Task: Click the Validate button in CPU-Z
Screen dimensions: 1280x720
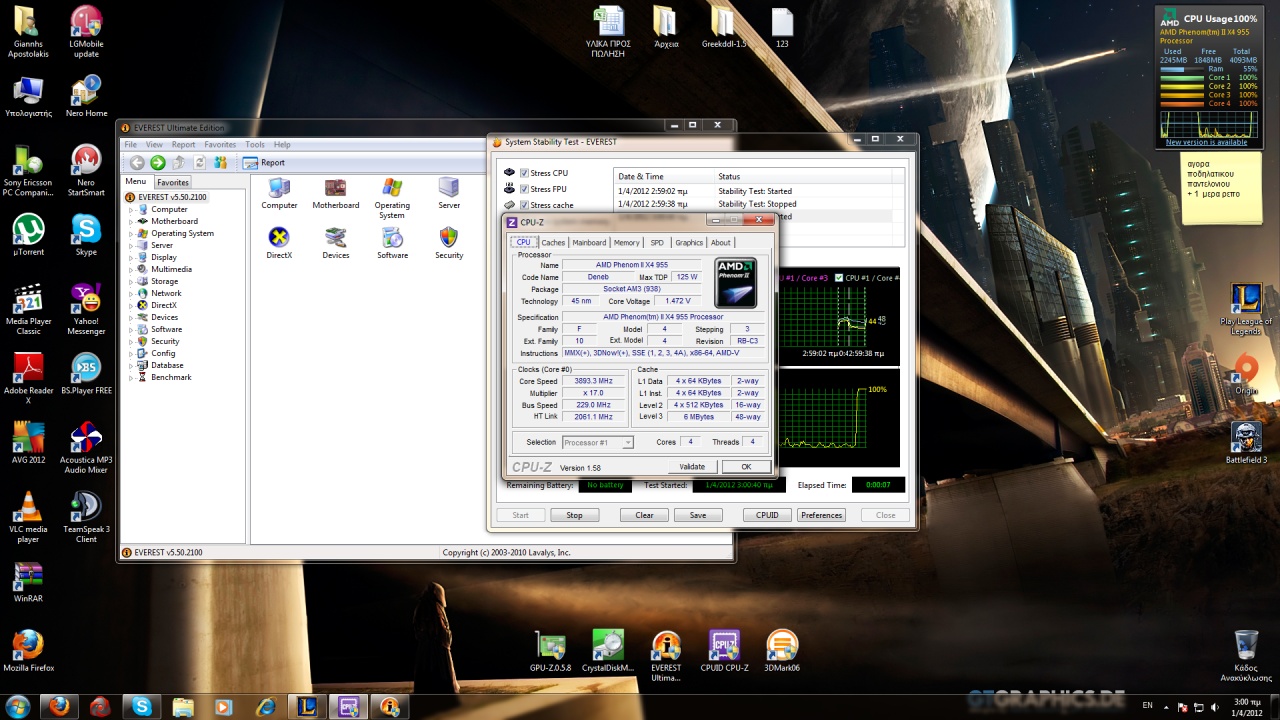Action: click(x=692, y=467)
